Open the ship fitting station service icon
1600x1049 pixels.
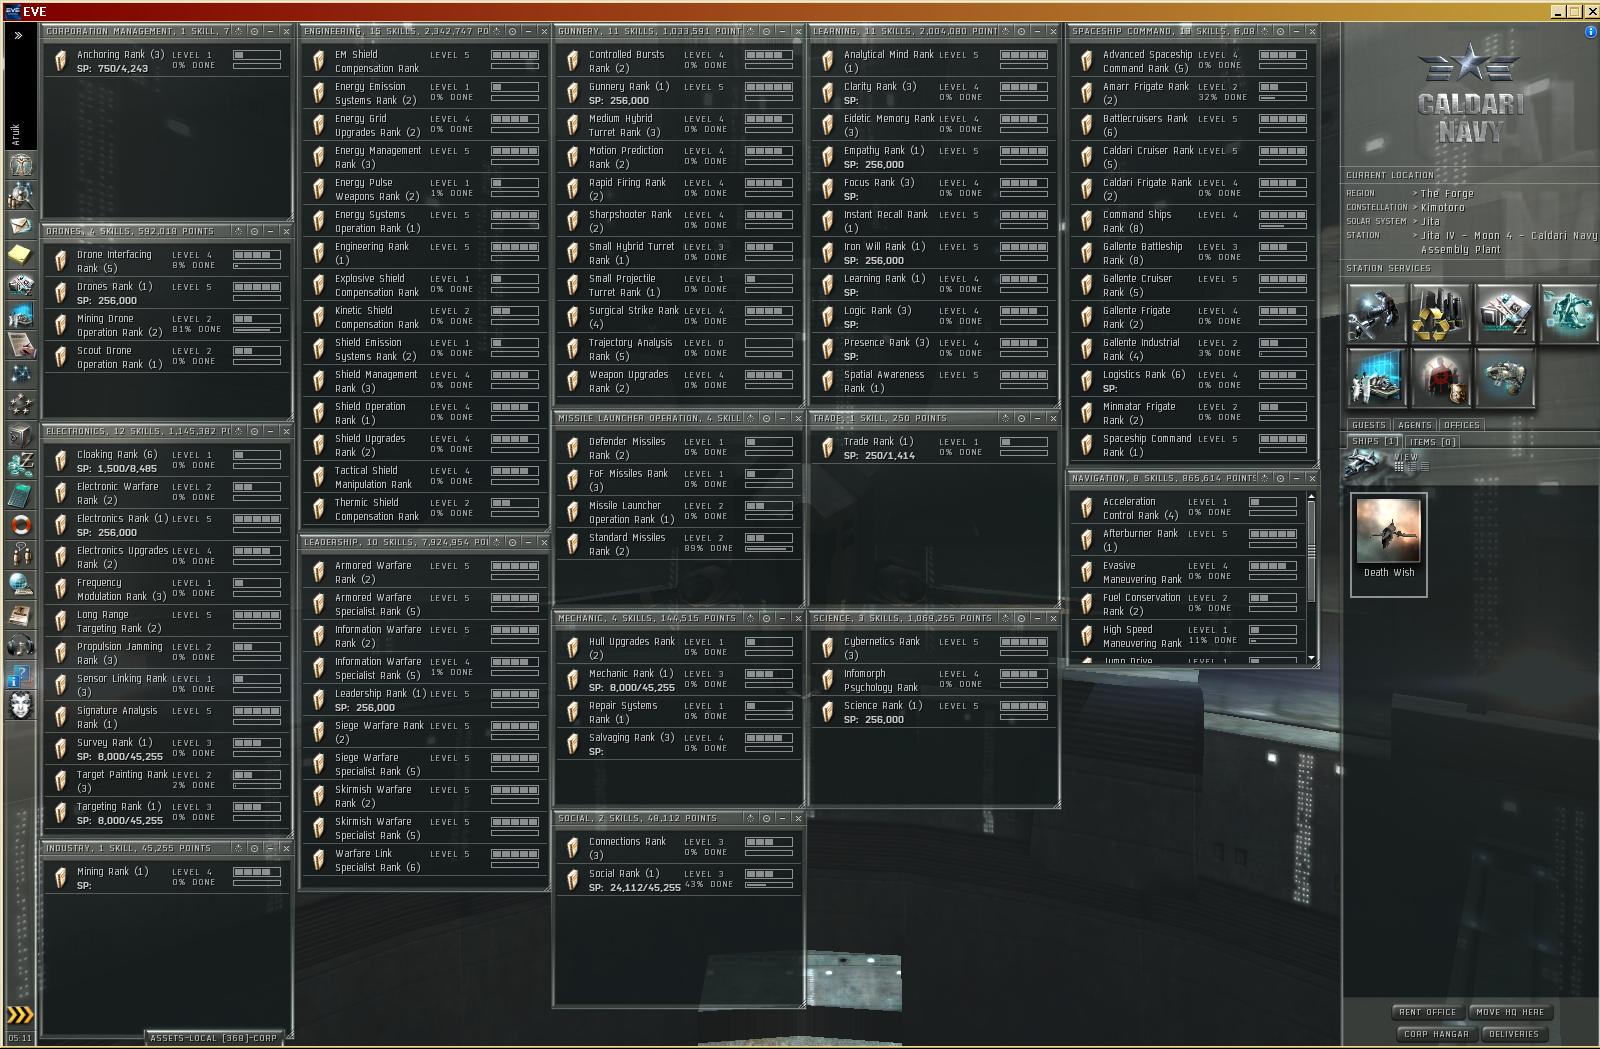pyautogui.click(x=1504, y=376)
